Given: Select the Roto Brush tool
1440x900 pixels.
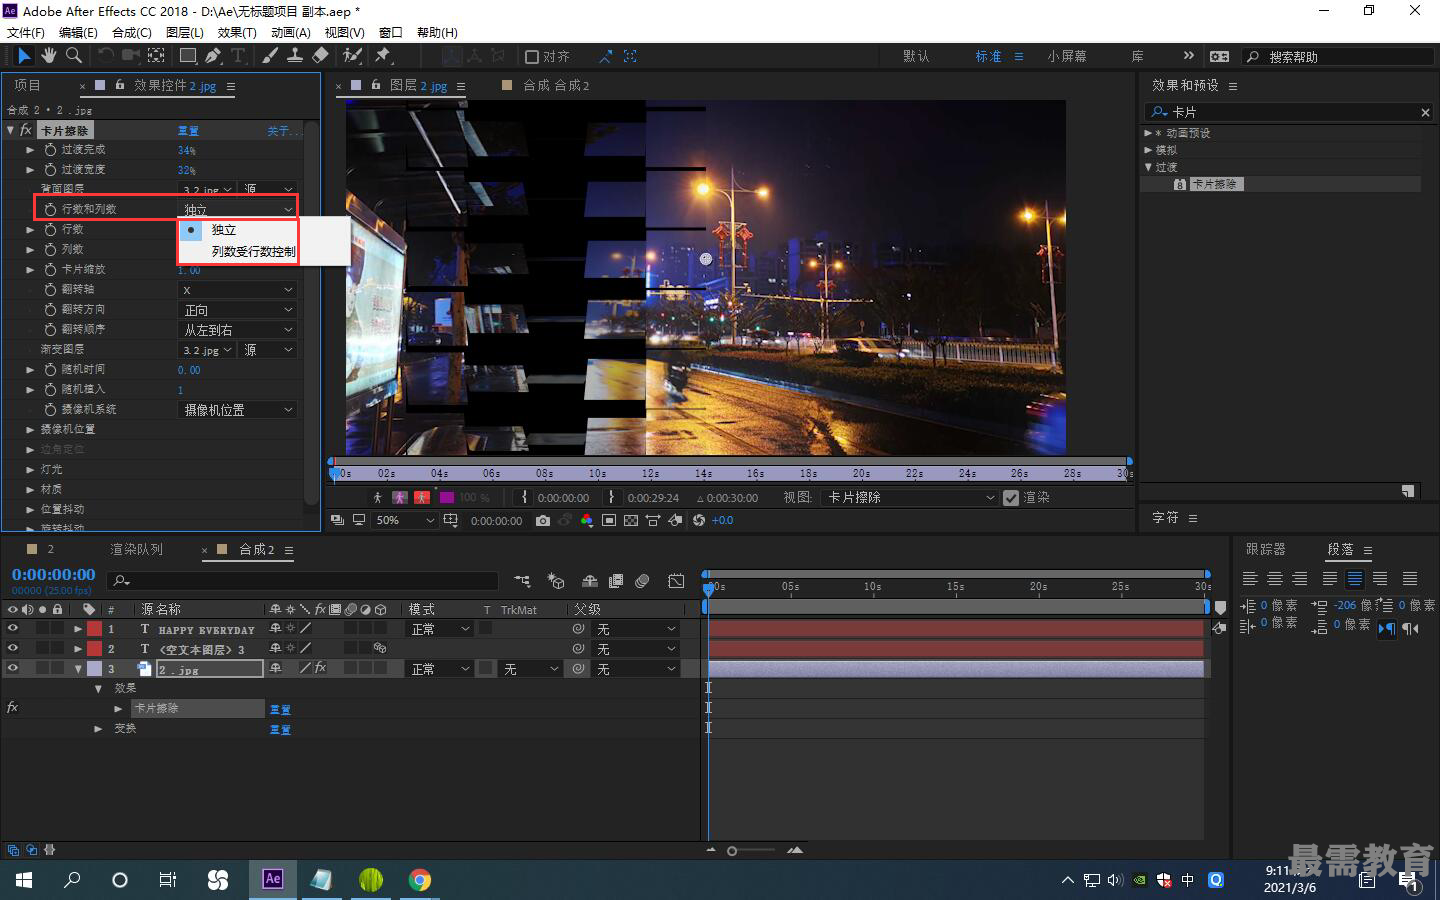Looking at the screenshot, I should [x=352, y=56].
